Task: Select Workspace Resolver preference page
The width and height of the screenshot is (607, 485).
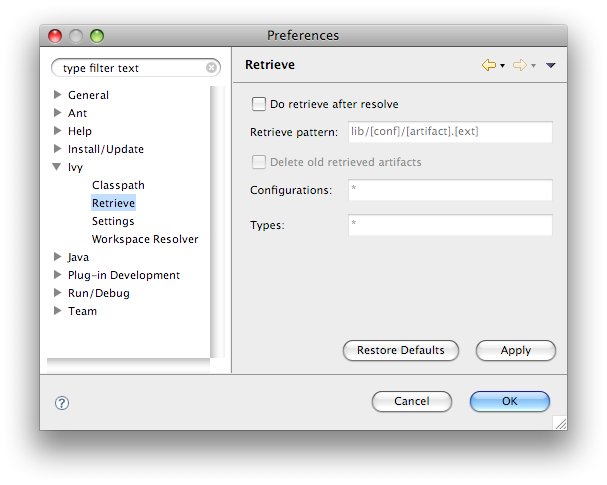Action: [144, 239]
